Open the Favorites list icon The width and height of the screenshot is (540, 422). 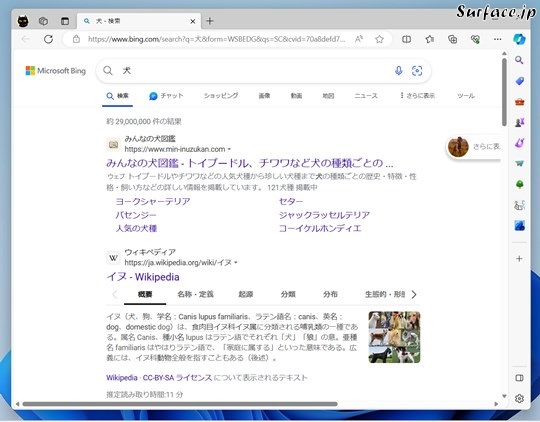[429, 39]
